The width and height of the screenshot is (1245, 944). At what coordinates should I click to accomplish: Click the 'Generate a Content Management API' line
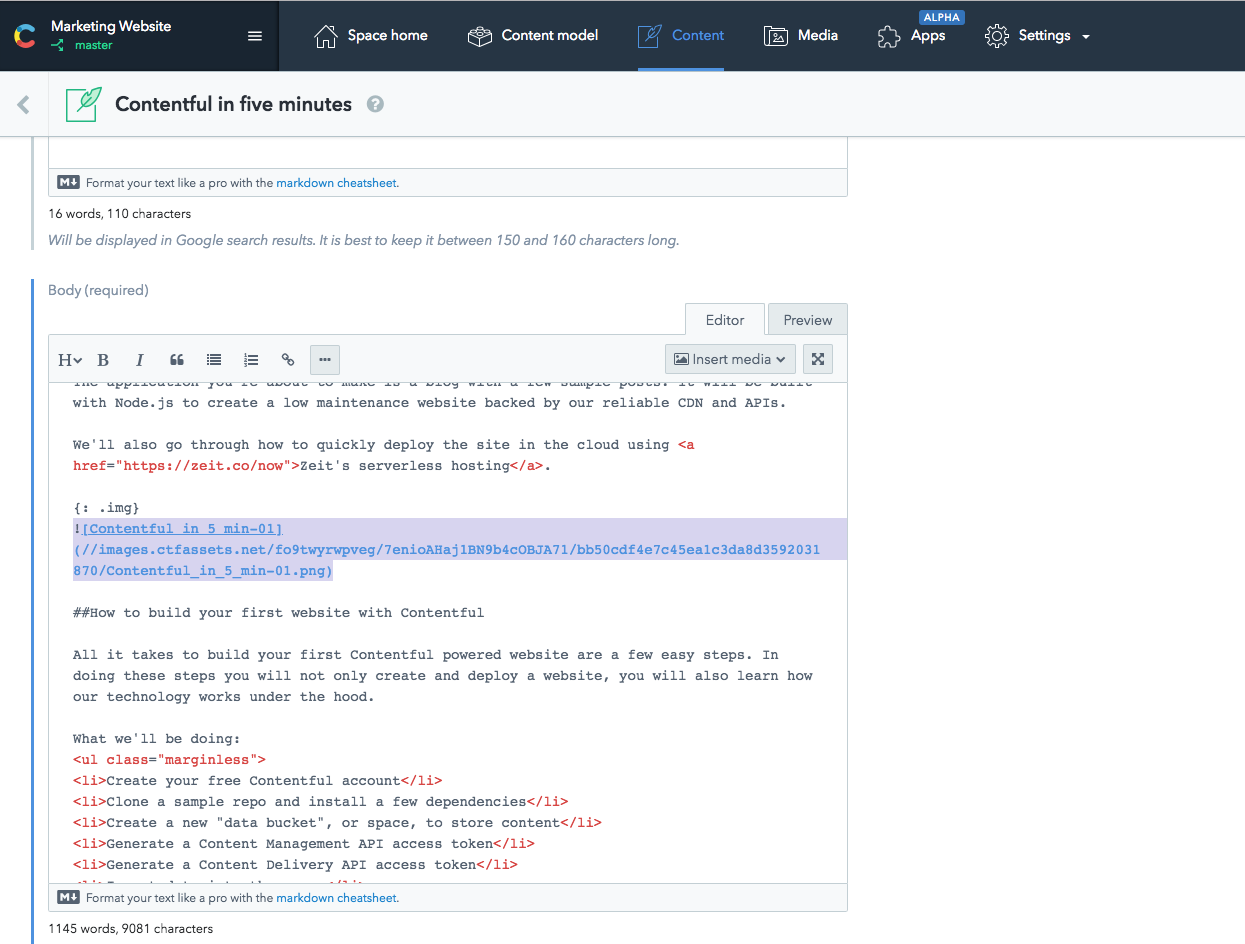[304, 844]
